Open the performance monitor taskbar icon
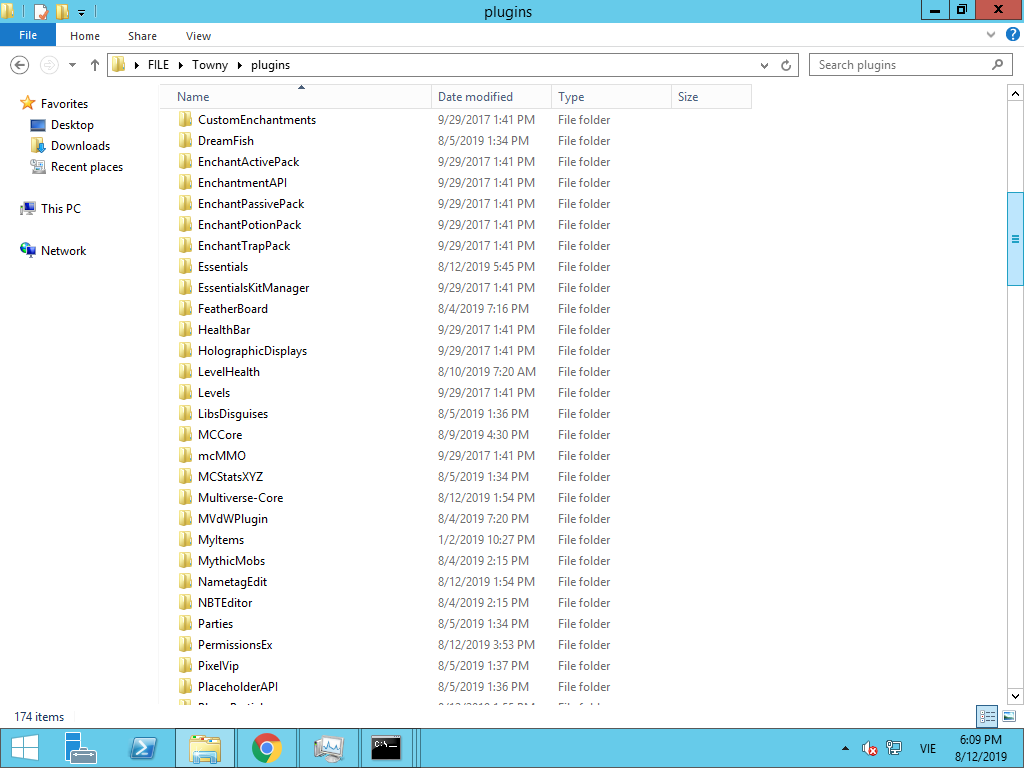Viewport: 1024px width, 768px height. click(328, 748)
